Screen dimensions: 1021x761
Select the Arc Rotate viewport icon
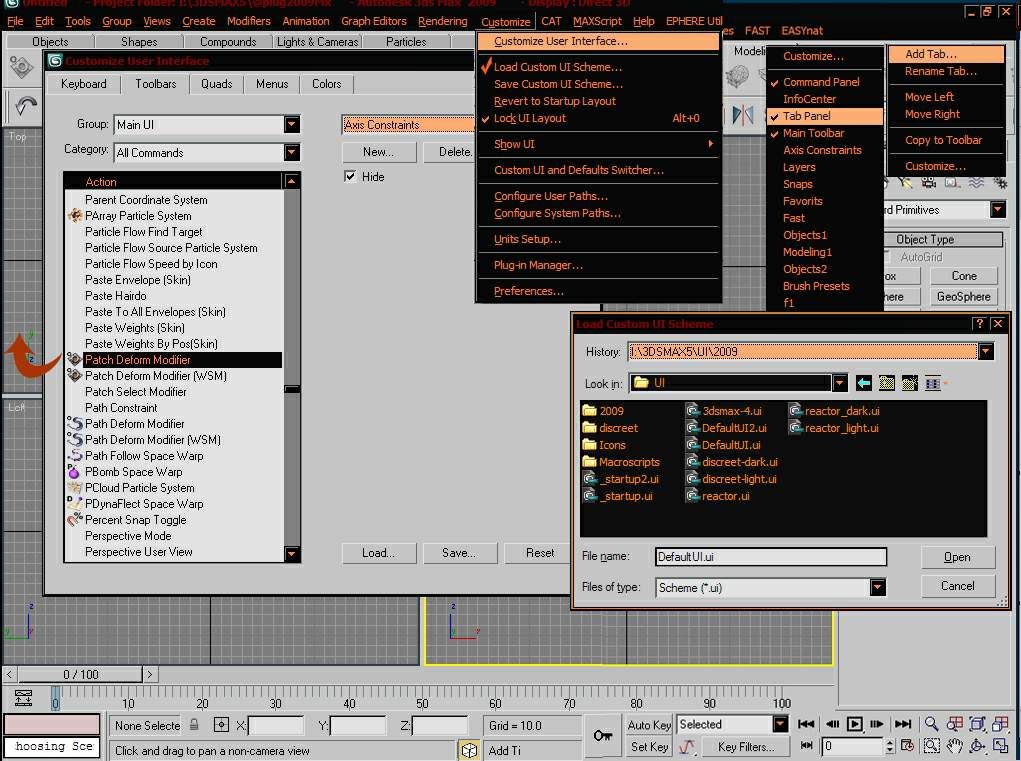coord(977,746)
